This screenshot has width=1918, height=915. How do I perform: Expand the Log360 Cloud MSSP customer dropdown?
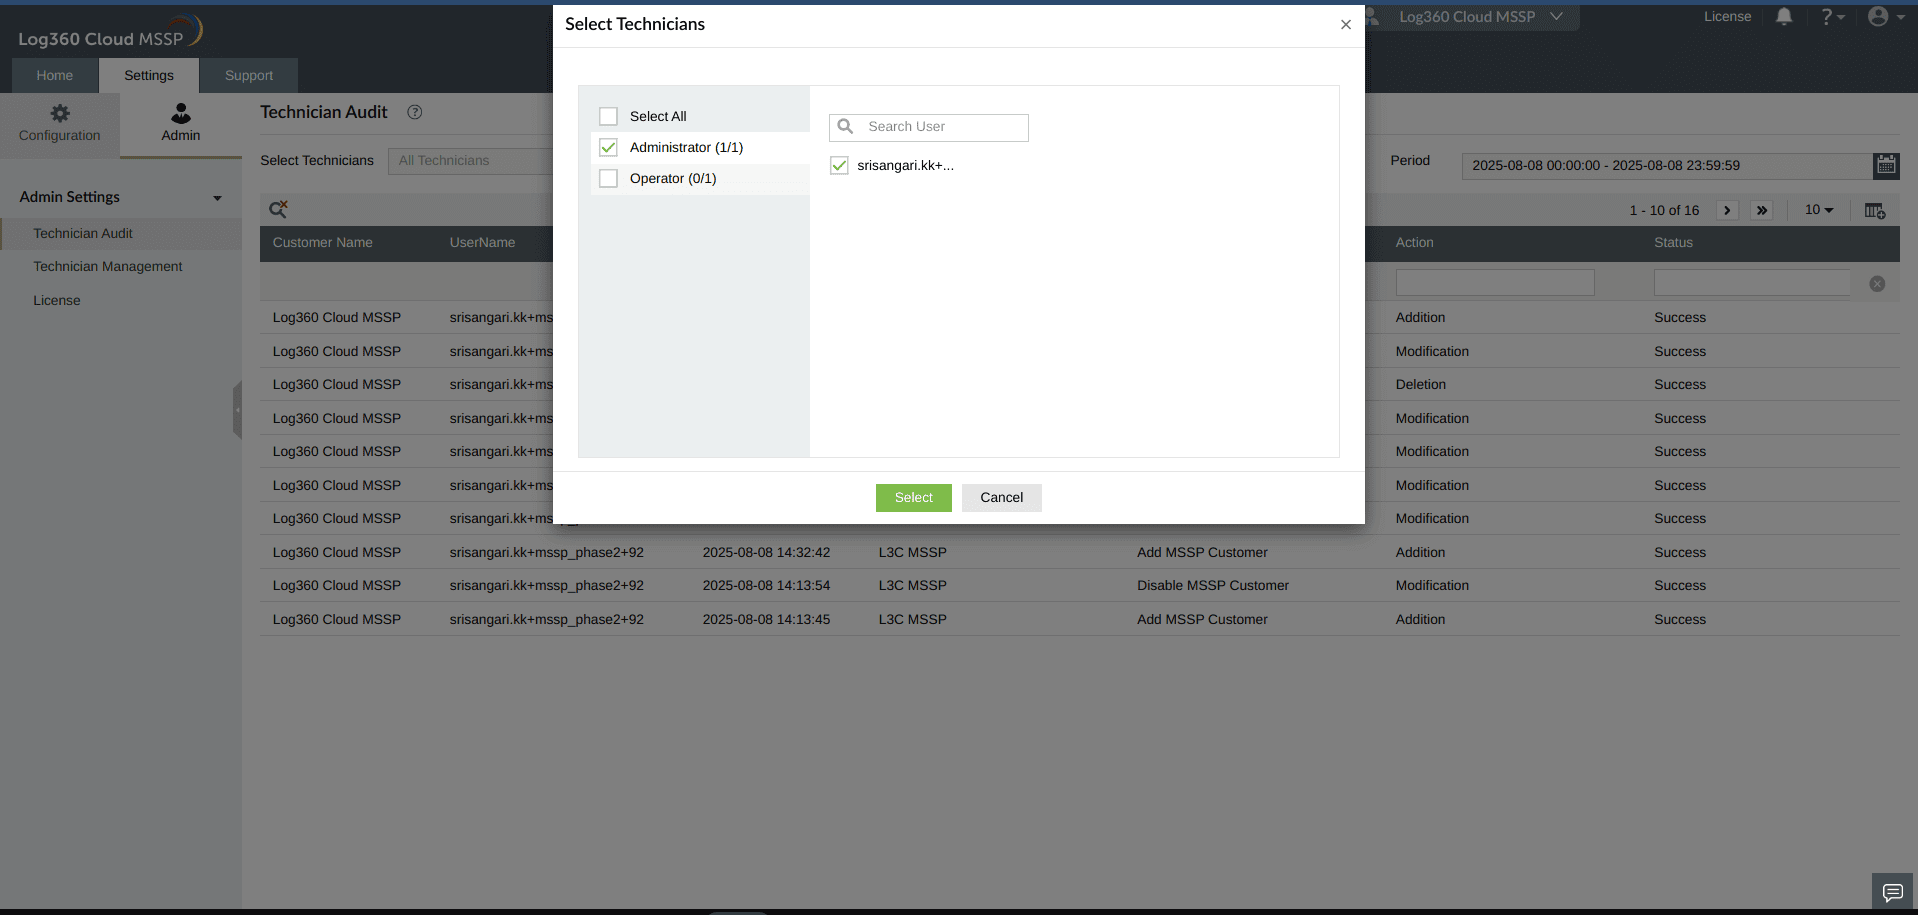[1478, 17]
